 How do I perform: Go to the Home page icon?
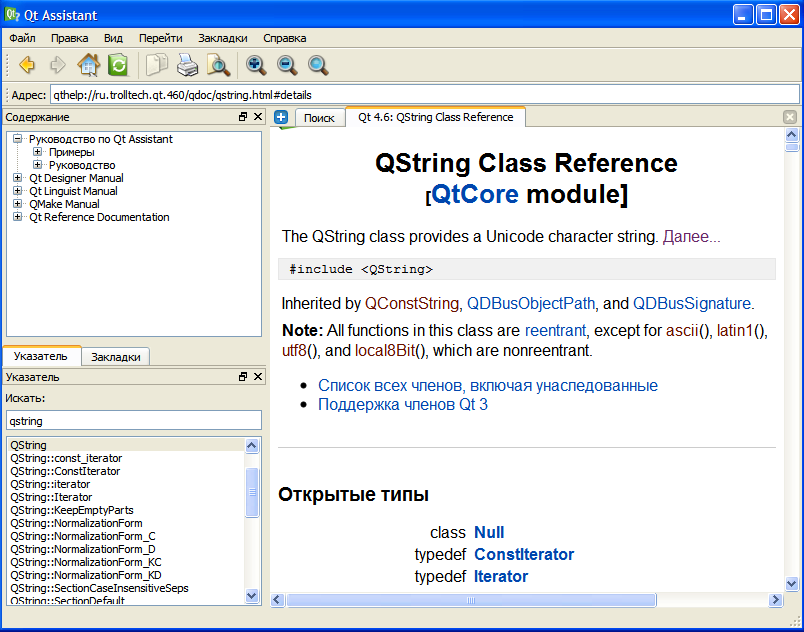click(x=88, y=66)
